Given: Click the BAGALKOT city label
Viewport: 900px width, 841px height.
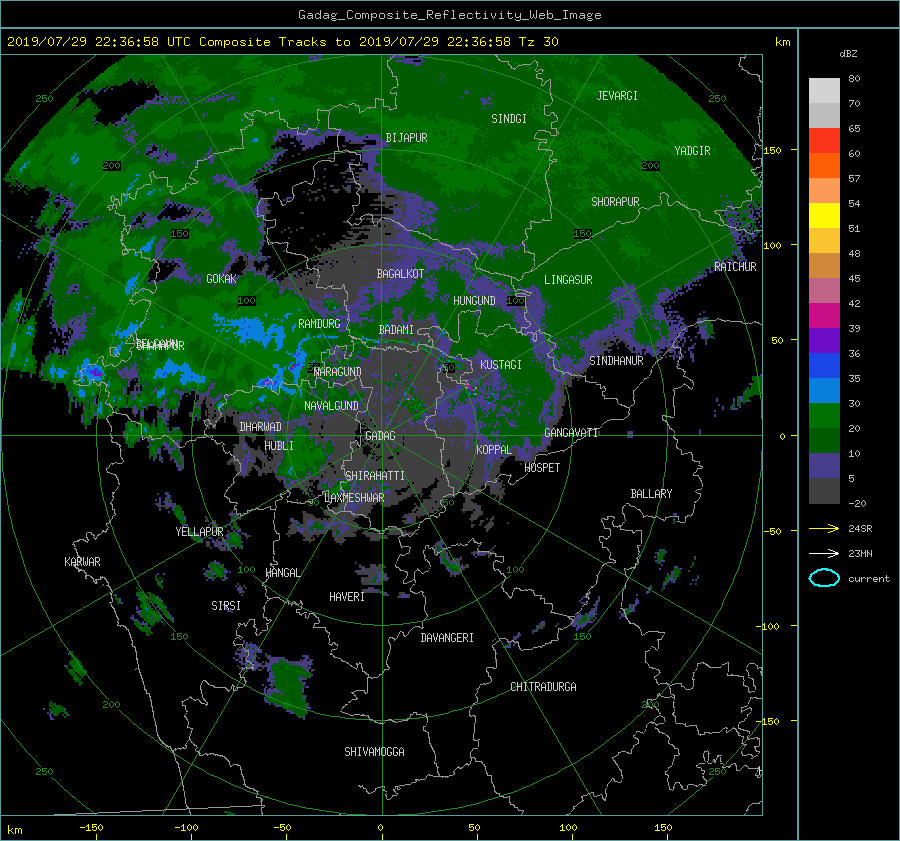Looking at the screenshot, I should coord(400,274).
